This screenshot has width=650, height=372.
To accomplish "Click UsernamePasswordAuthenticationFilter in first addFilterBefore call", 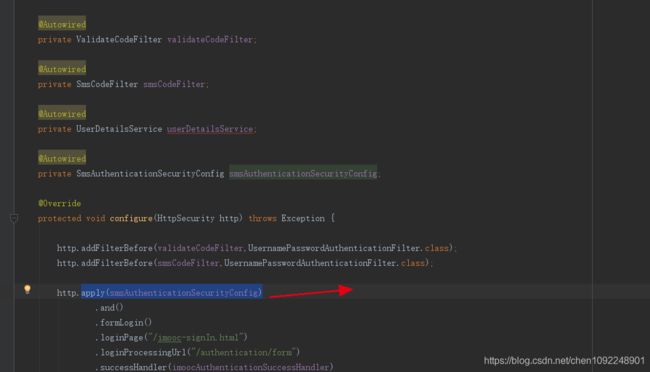I will [334, 248].
